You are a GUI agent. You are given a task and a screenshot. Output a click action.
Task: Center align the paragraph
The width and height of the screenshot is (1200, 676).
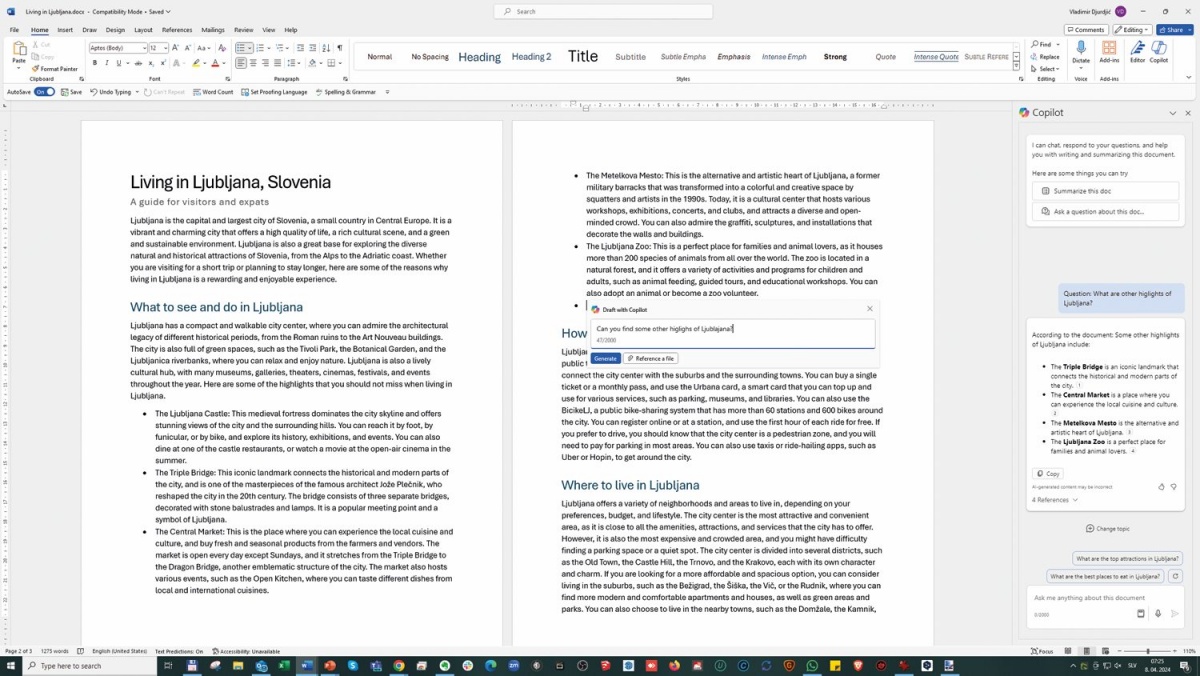click(253, 63)
